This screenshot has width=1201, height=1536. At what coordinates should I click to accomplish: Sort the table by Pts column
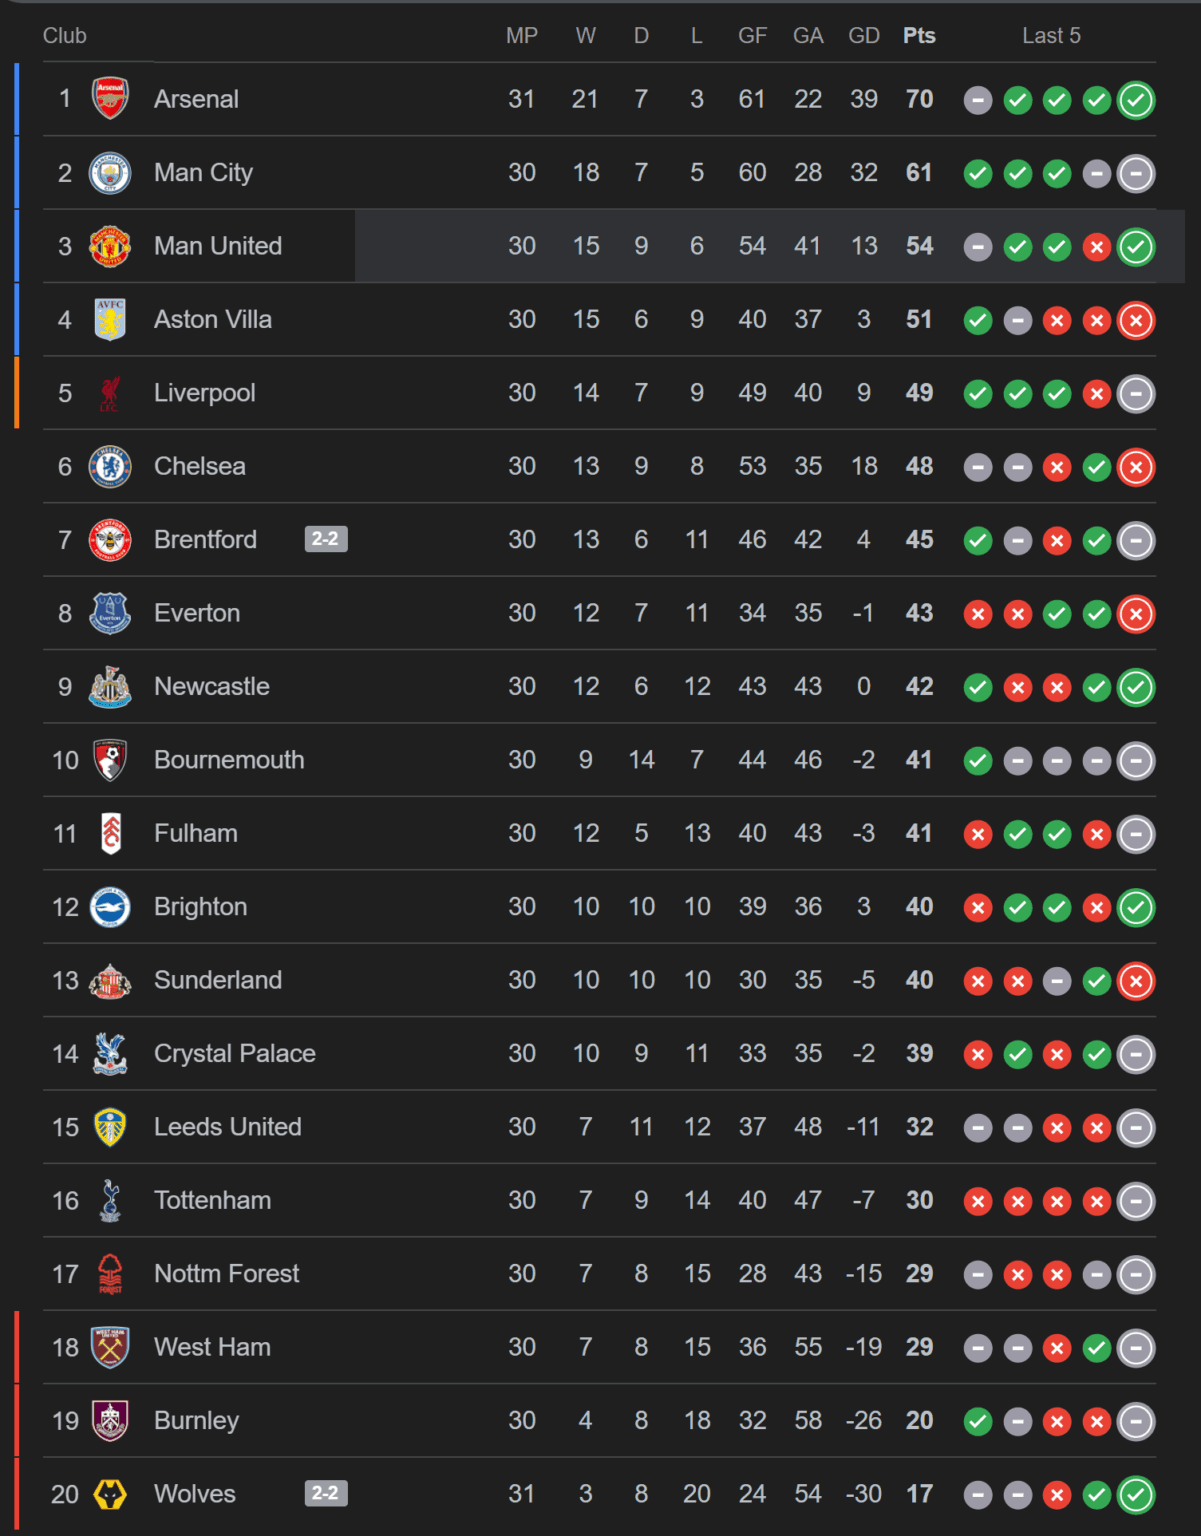(x=918, y=35)
